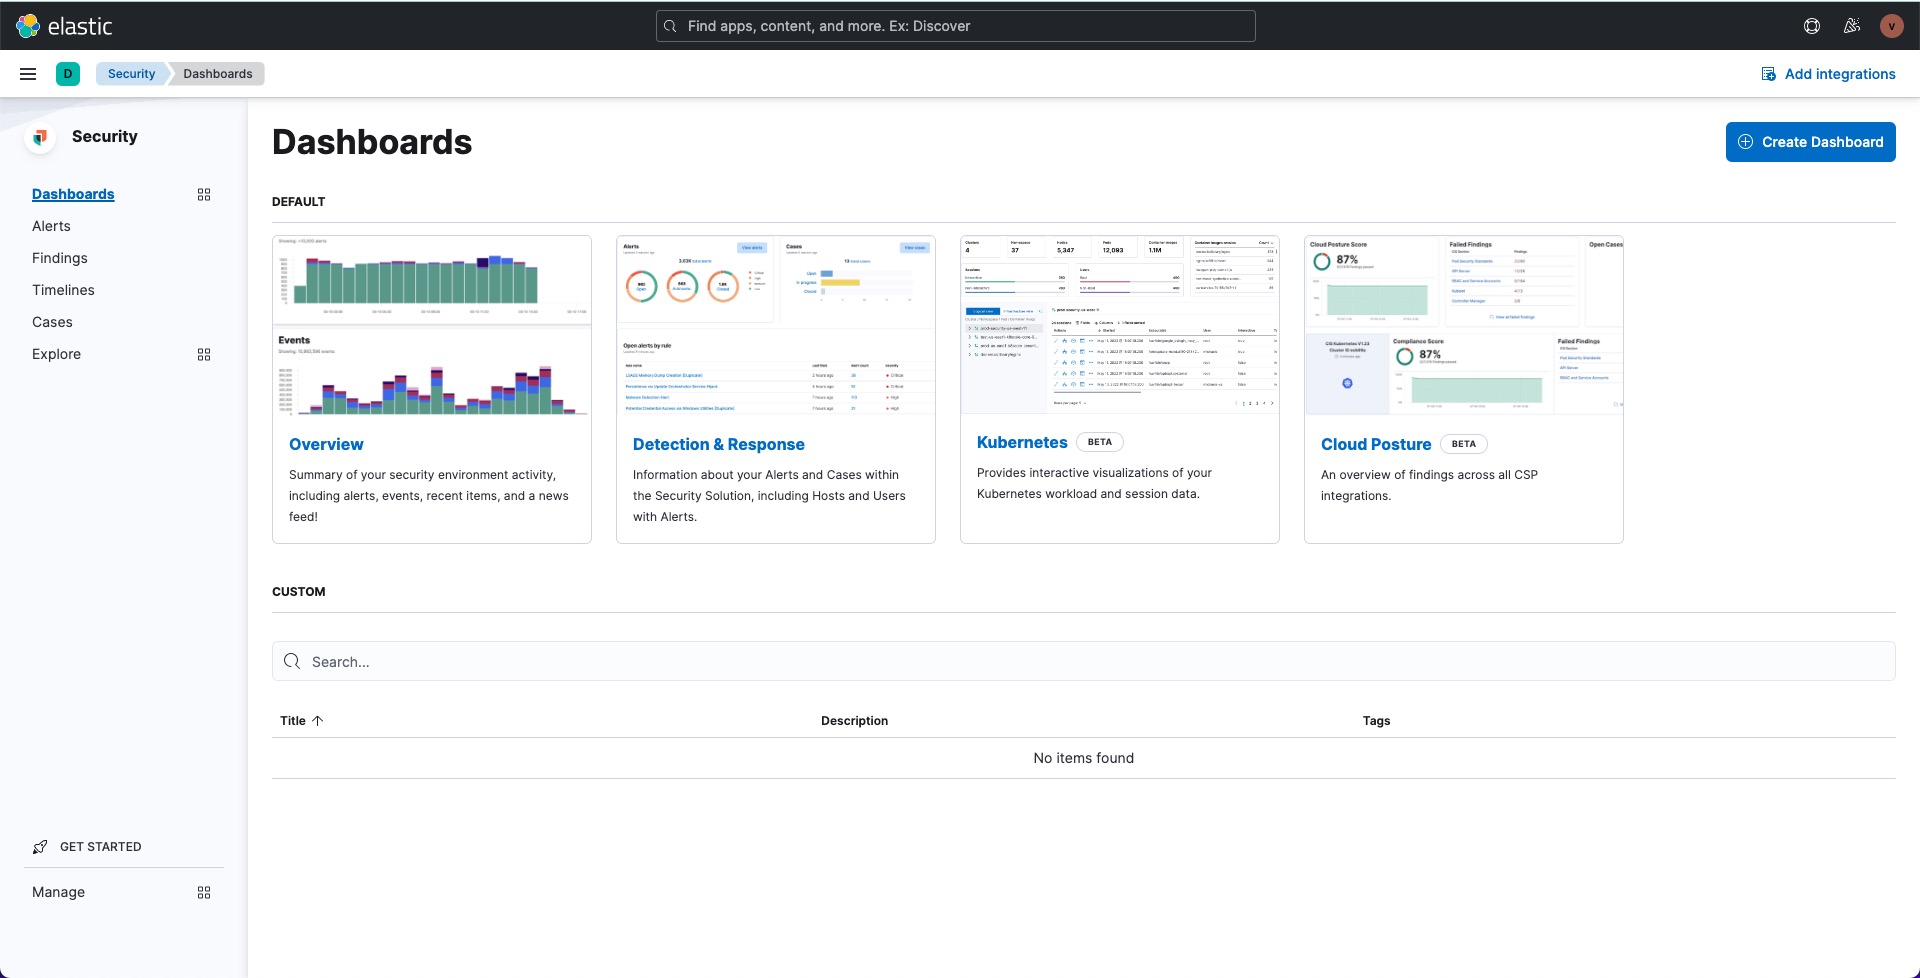
Task: Expand Explore submenu grid icon
Action: pyautogui.click(x=204, y=355)
